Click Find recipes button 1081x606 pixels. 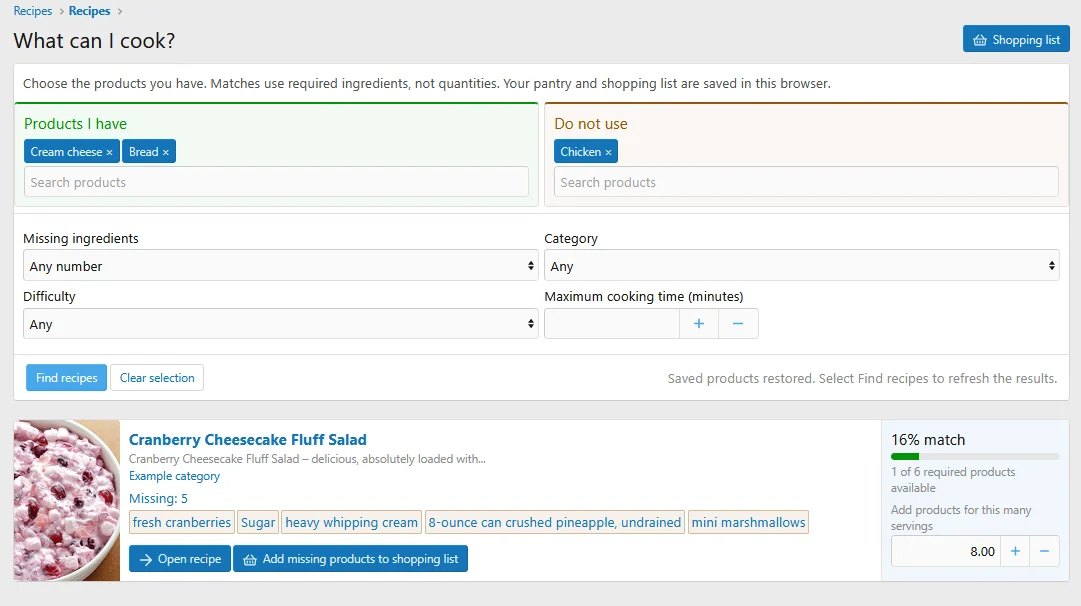[x=66, y=378]
